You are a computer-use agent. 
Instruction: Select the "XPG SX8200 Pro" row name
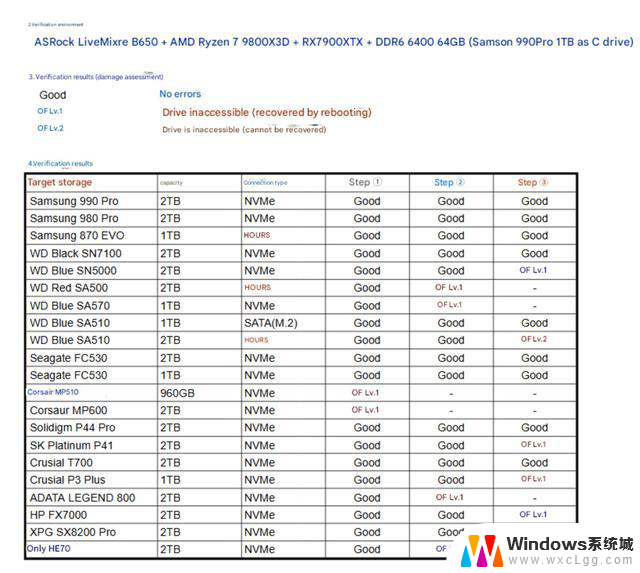(73, 532)
